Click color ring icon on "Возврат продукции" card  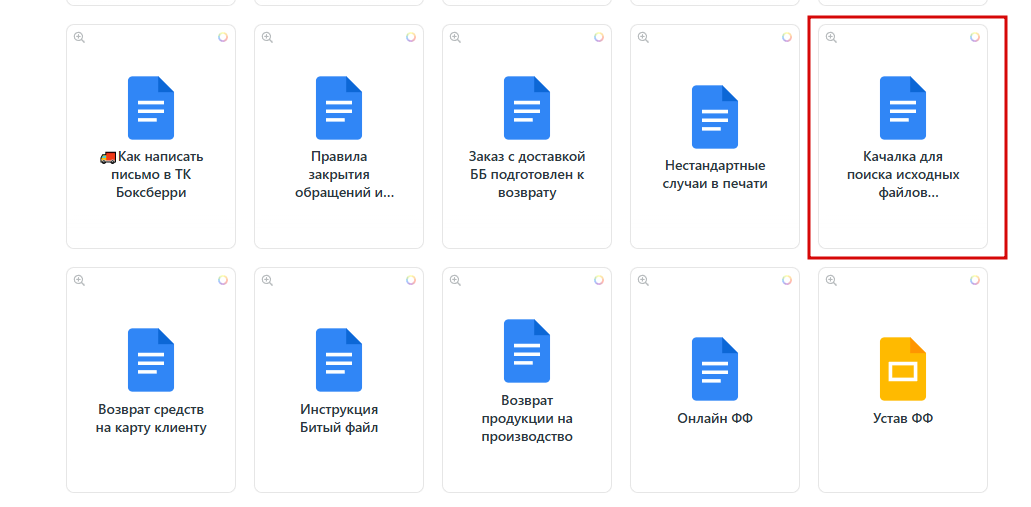pyautogui.click(x=599, y=280)
